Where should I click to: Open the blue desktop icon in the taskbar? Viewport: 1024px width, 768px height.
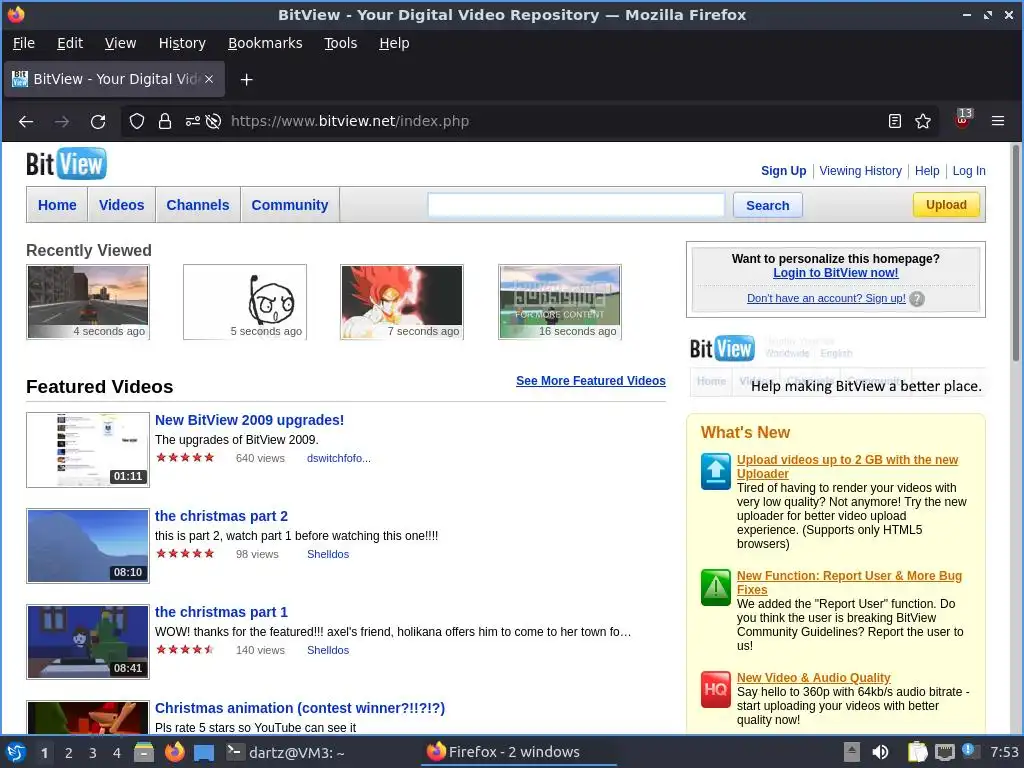click(x=204, y=753)
